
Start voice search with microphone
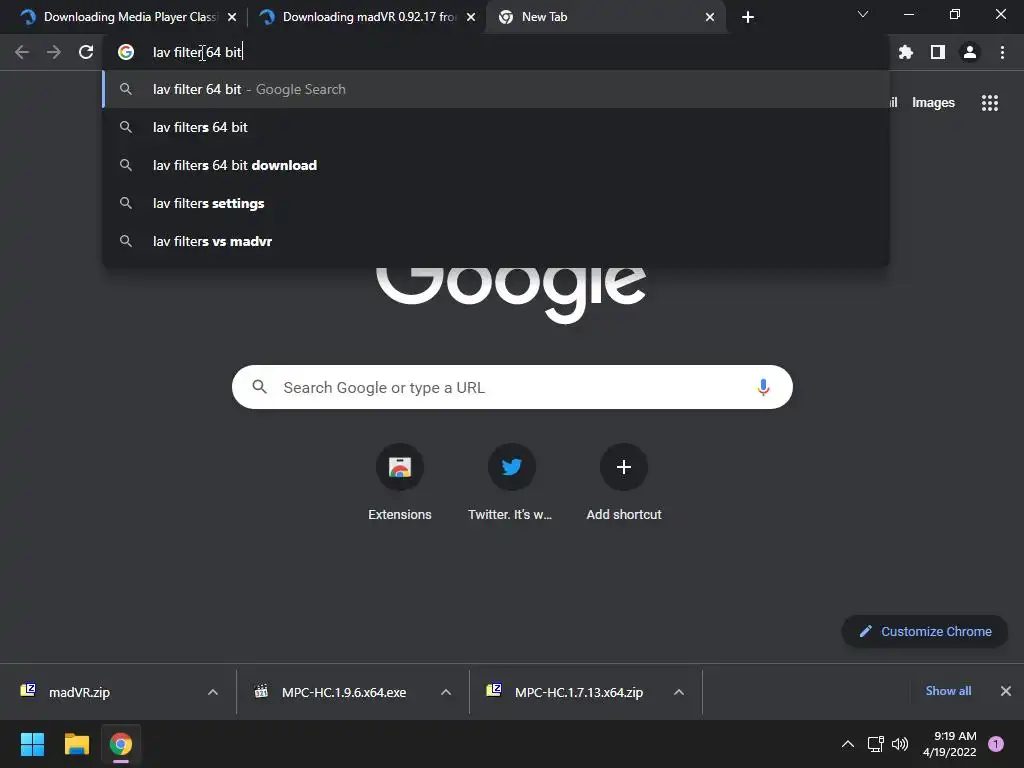coord(763,387)
